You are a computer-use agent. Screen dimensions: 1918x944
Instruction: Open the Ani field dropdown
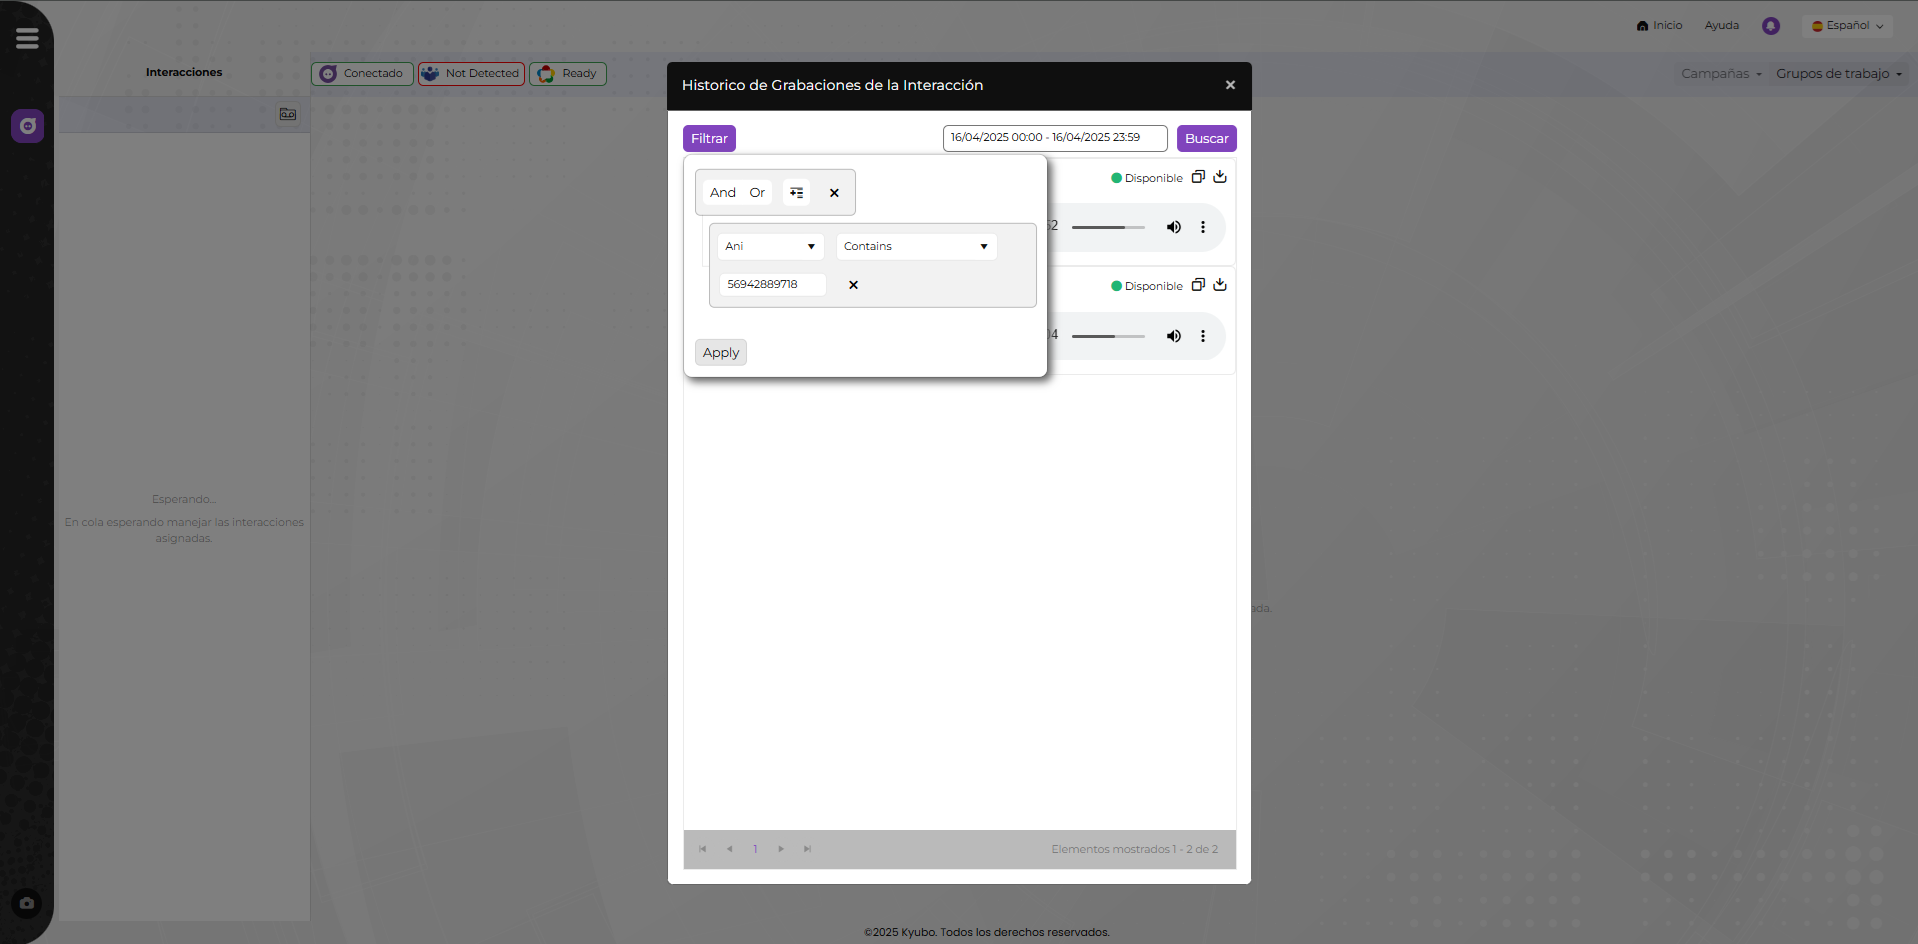point(770,247)
